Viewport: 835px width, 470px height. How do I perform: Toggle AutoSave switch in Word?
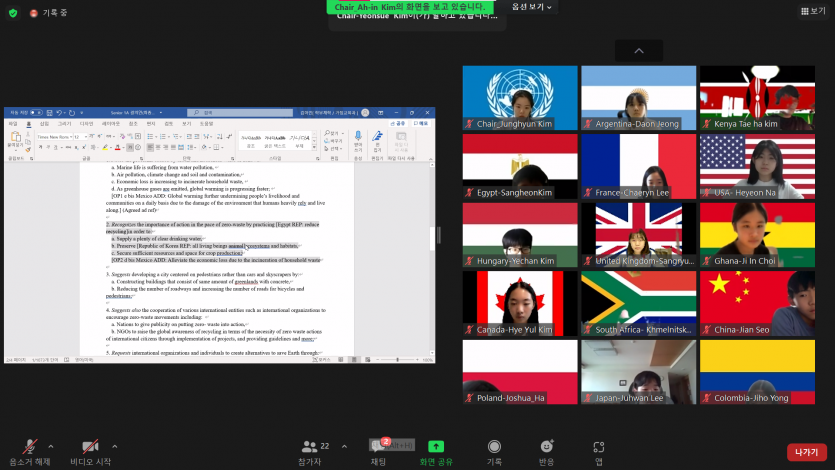point(36,112)
